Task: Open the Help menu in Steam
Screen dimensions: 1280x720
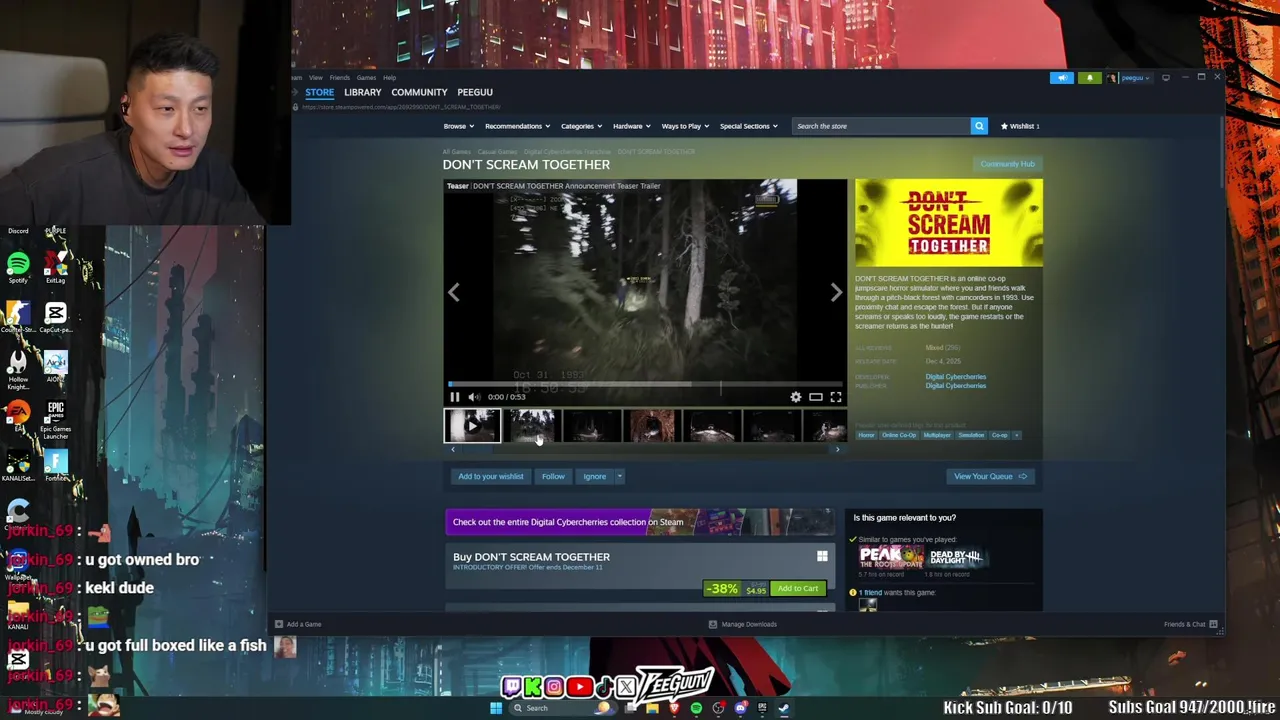Action: coord(389,78)
